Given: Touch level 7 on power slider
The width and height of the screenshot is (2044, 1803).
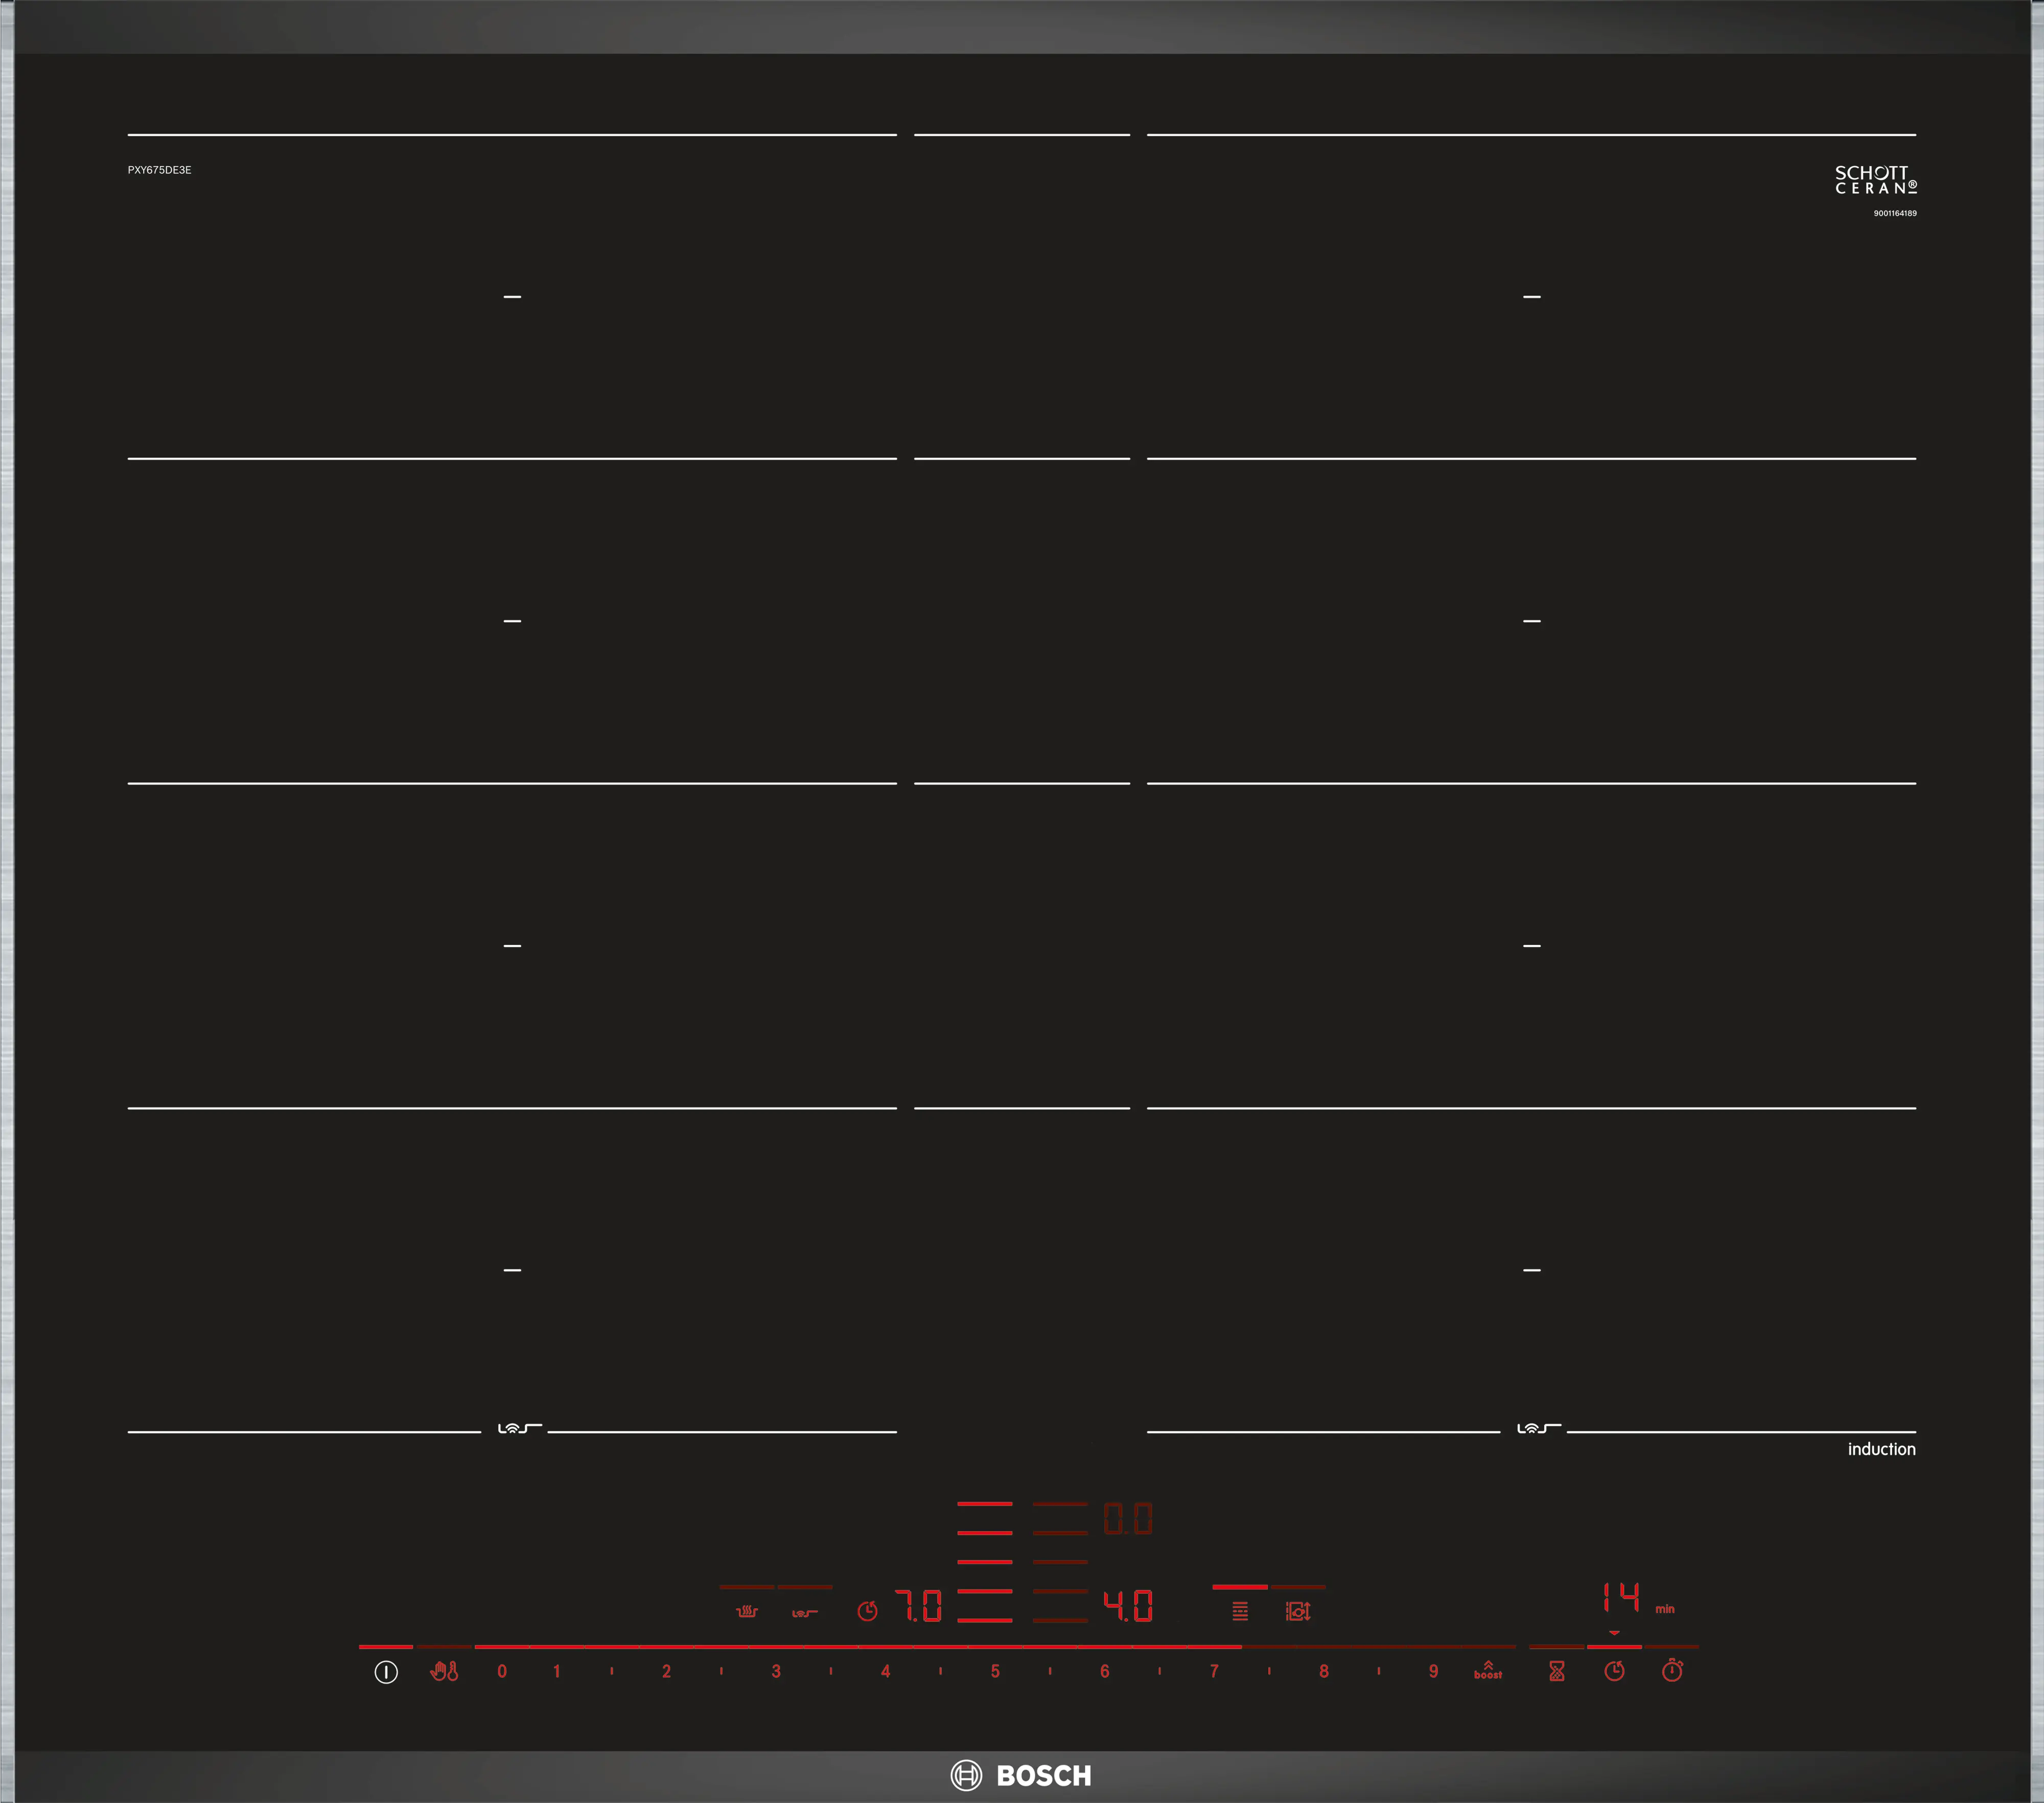Looking at the screenshot, I should click(x=1214, y=1671).
